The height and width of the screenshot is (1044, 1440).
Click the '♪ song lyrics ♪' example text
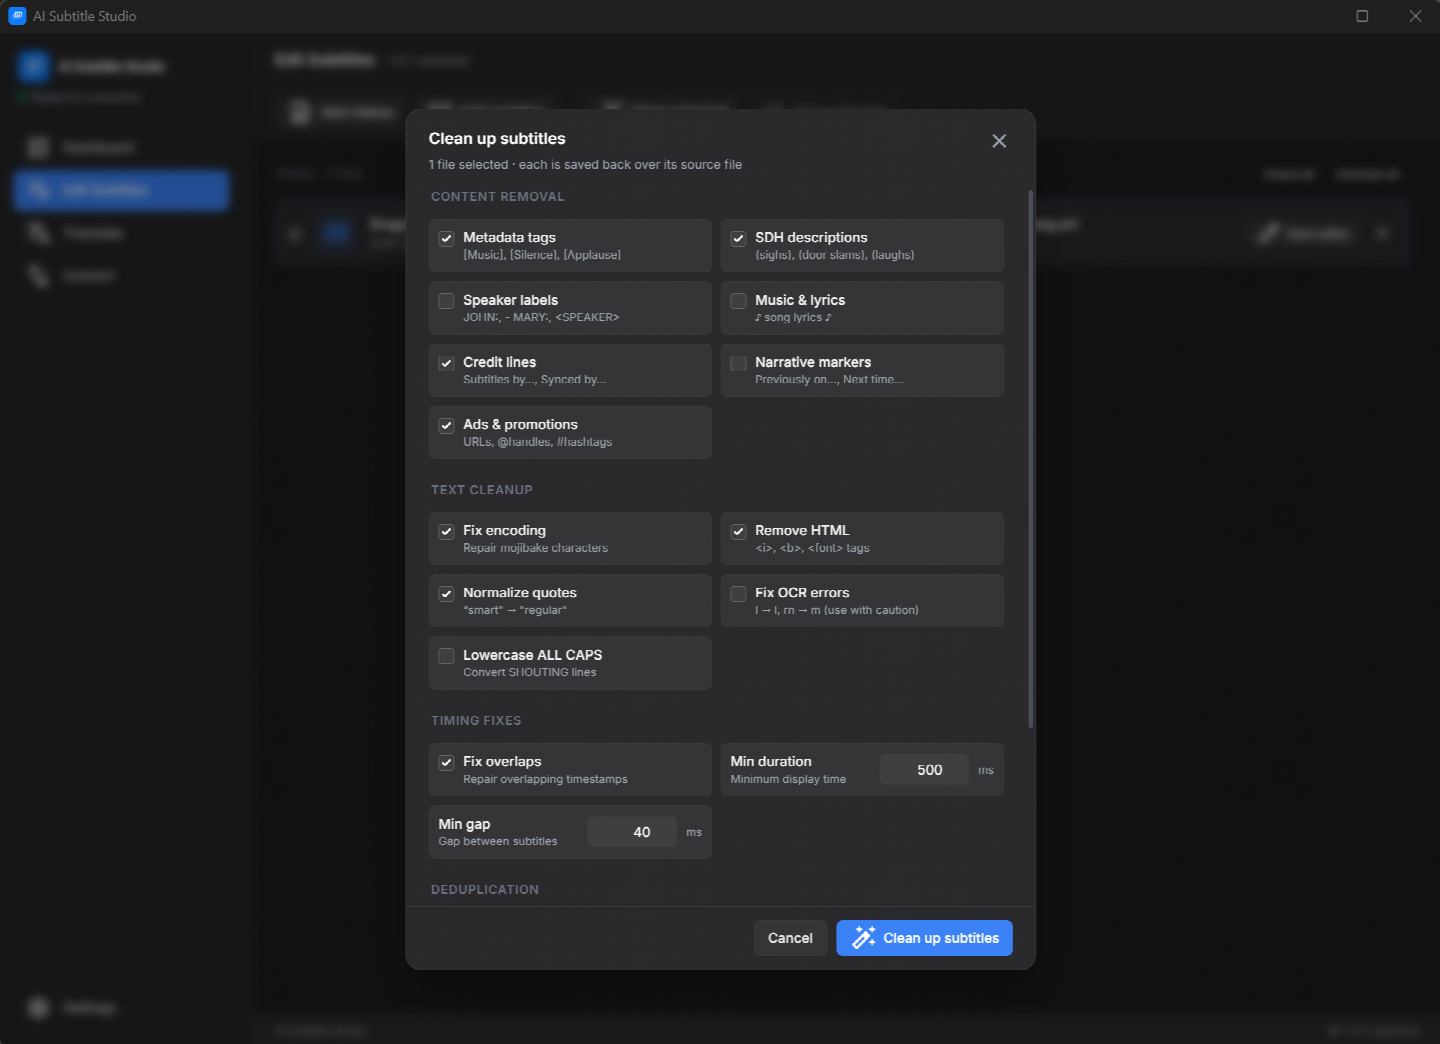point(793,317)
